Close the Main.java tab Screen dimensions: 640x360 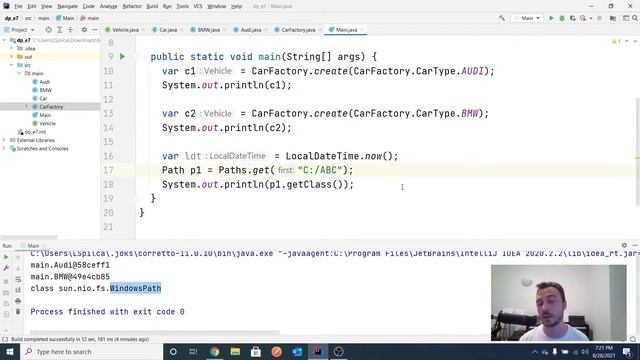pos(362,30)
